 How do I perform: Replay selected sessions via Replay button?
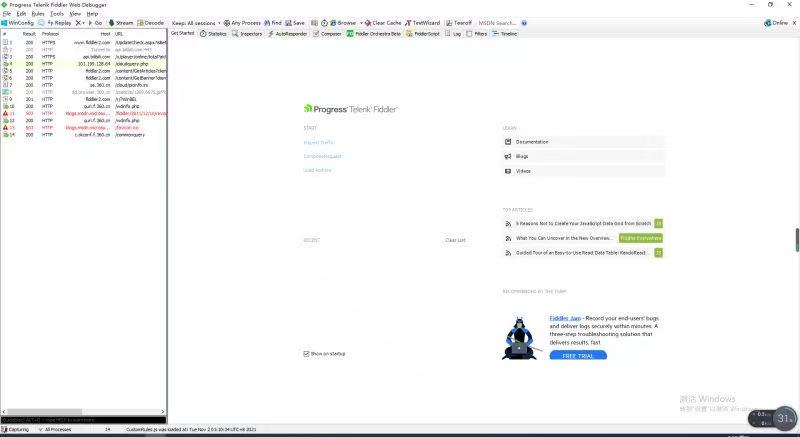pos(60,23)
